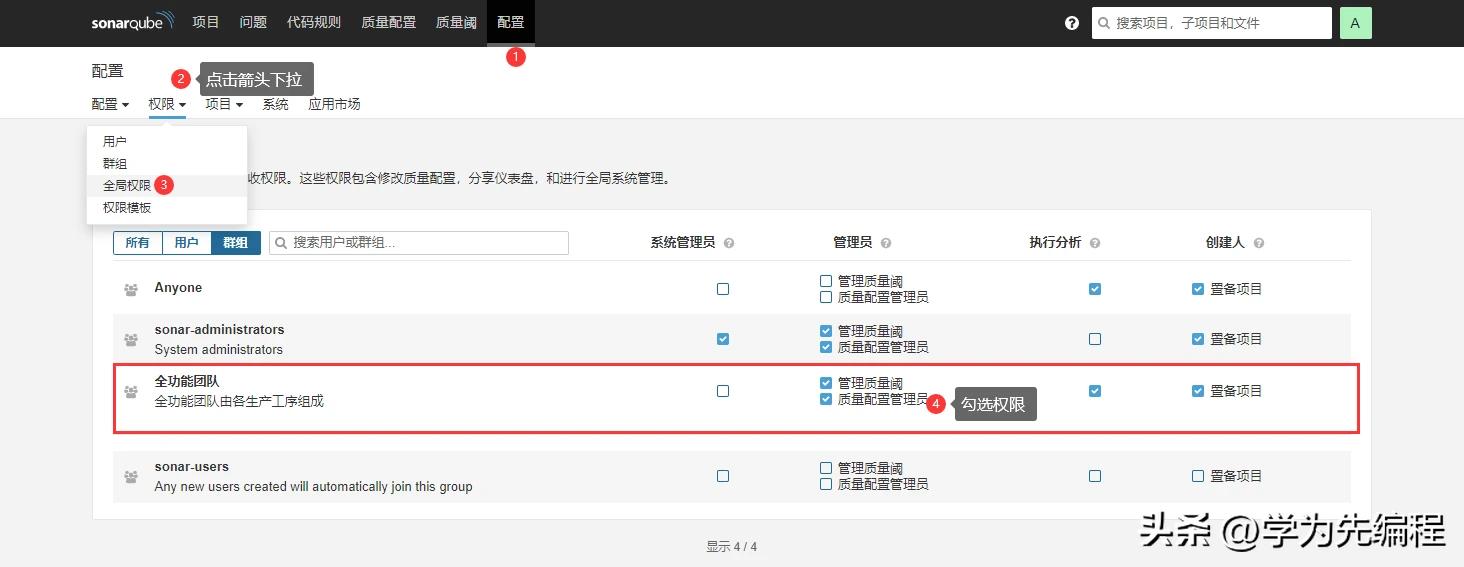Choose 全局权限 in the dropdown menu
The height and width of the screenshot is (567, 1464).
(x=167, y=185)
